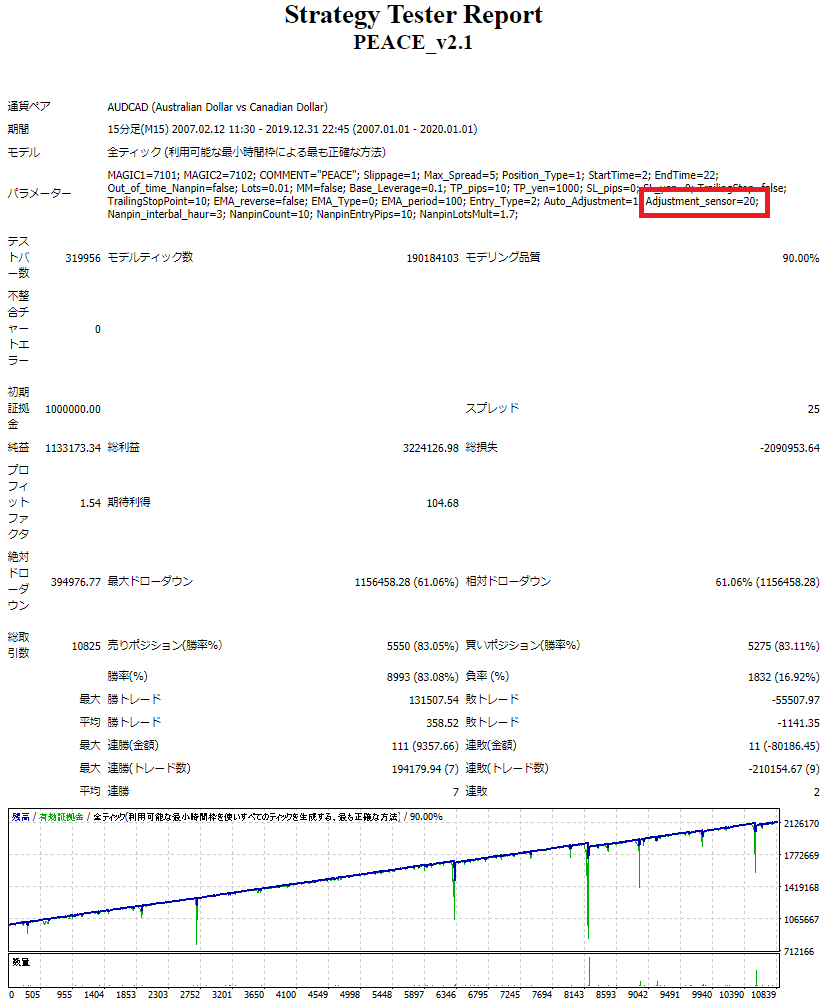Screen dimensions: 831x1003
Task: Select the average profit trade '358.52'
Action: [443, 723]
